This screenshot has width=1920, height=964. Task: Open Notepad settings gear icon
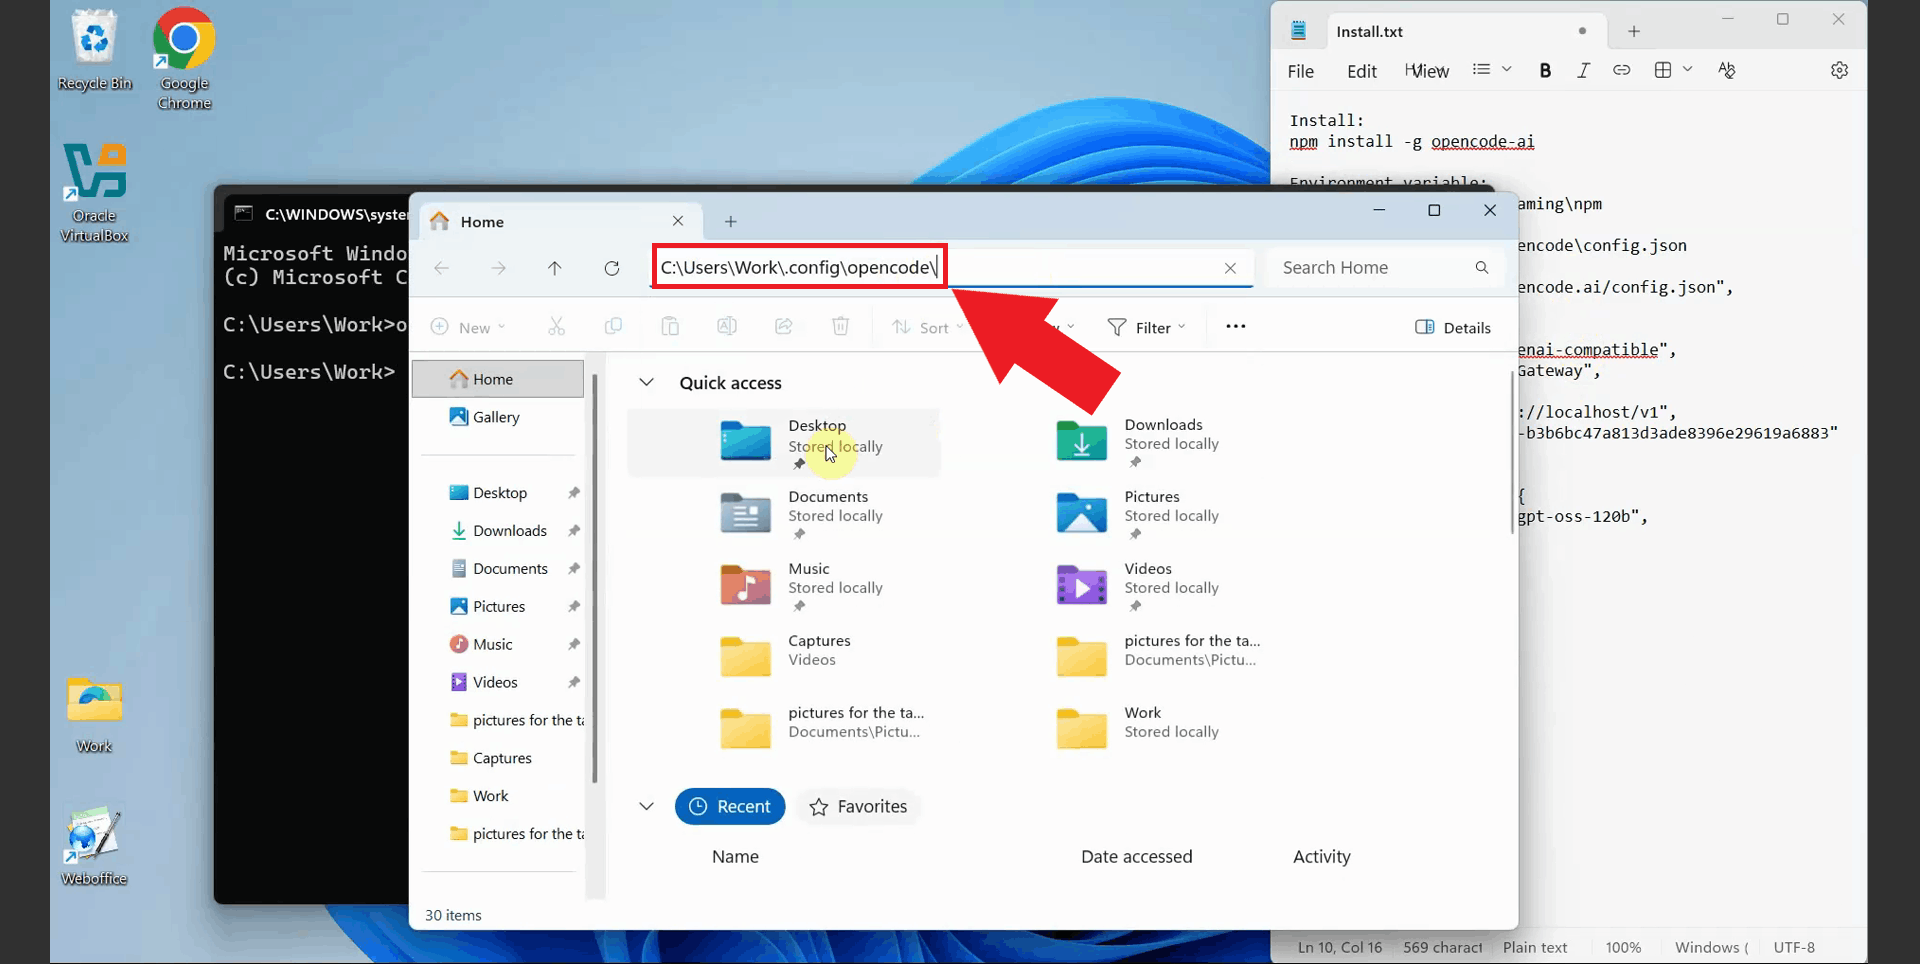1839,70
